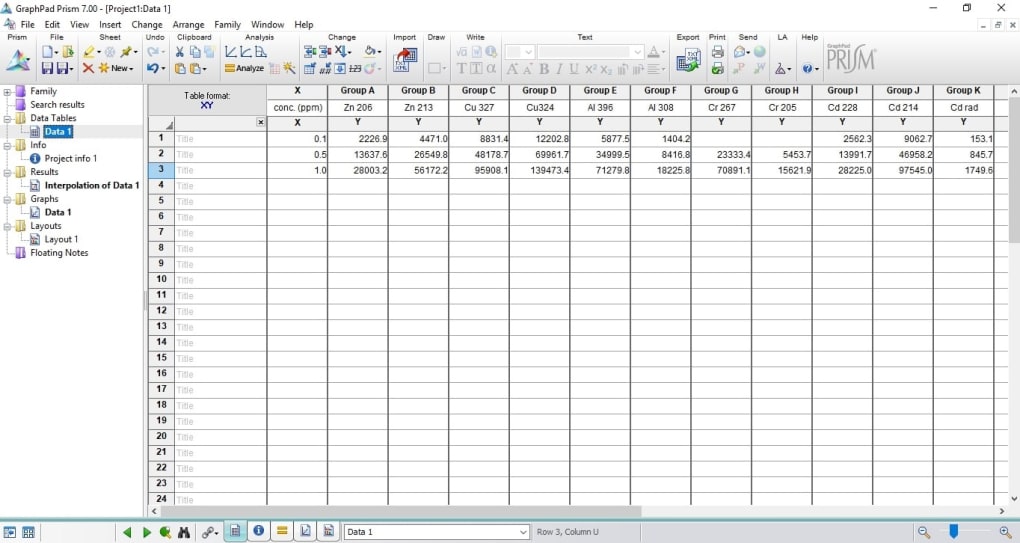The height and width of the screenshot is (543, 1020).
Task: Click the Prism logo toolbar icon
Action: click(x=18, y=60)
